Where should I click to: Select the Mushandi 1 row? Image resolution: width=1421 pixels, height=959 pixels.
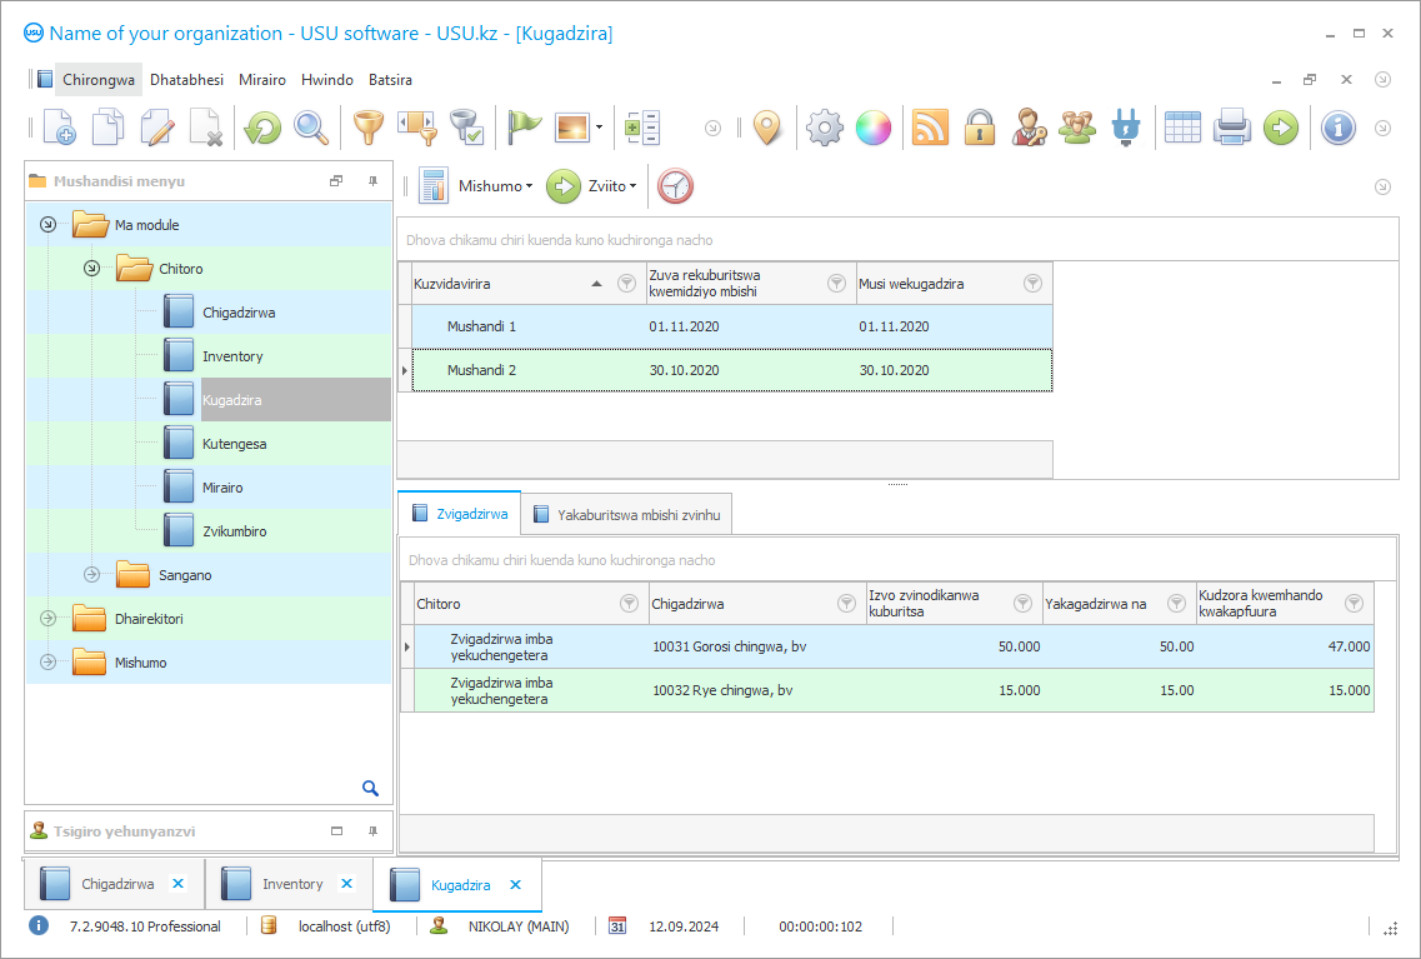click(x=481, y=327)
